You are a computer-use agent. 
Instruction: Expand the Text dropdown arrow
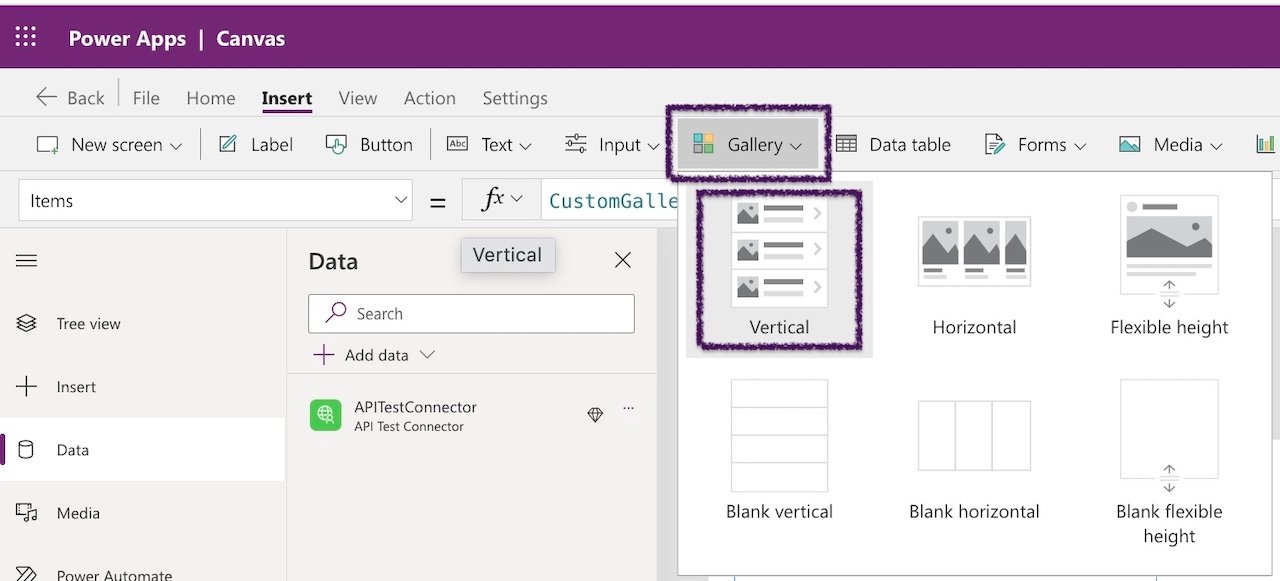pos(526,146)
